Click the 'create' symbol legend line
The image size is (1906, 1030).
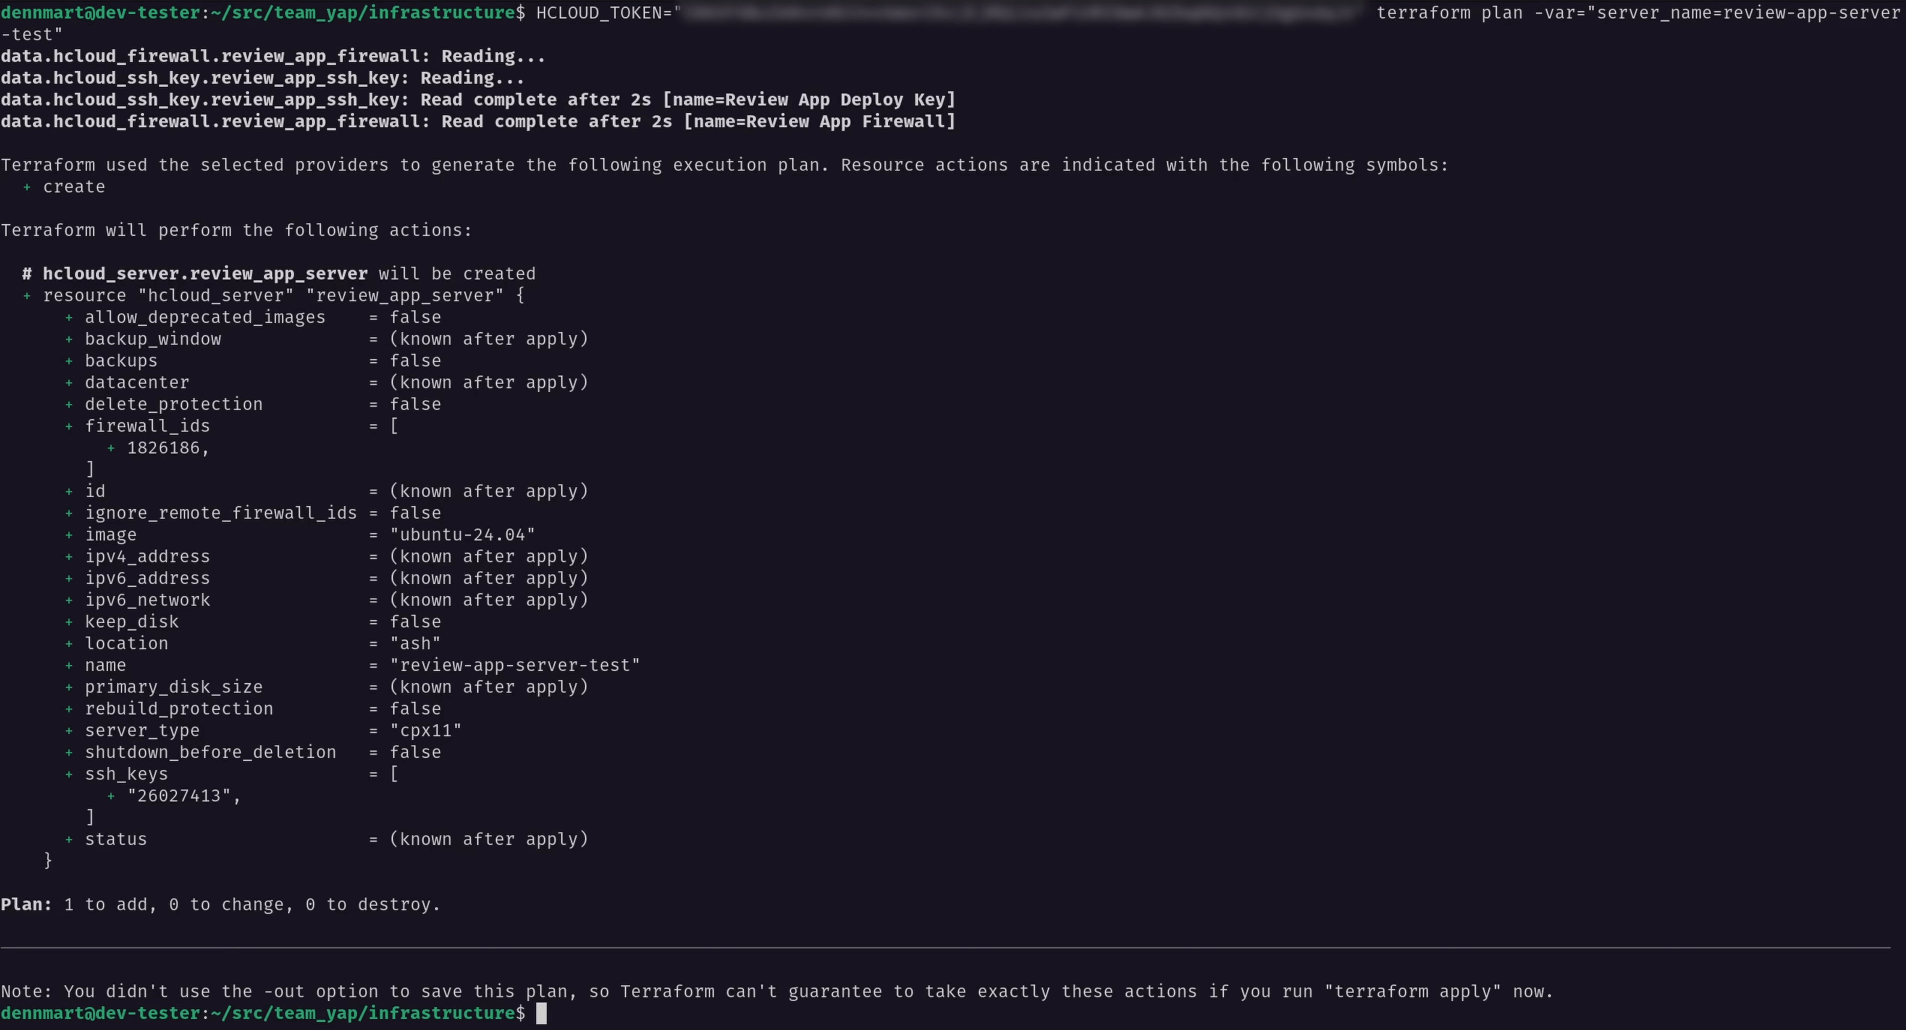pos(63,188)
